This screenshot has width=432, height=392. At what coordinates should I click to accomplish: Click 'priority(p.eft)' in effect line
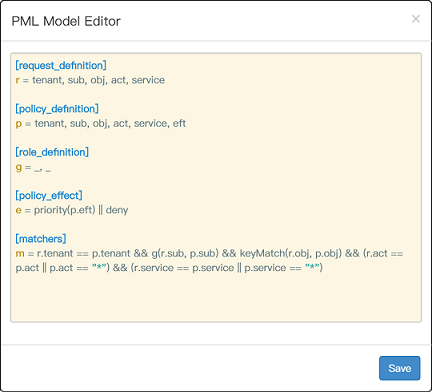point(65,210)
